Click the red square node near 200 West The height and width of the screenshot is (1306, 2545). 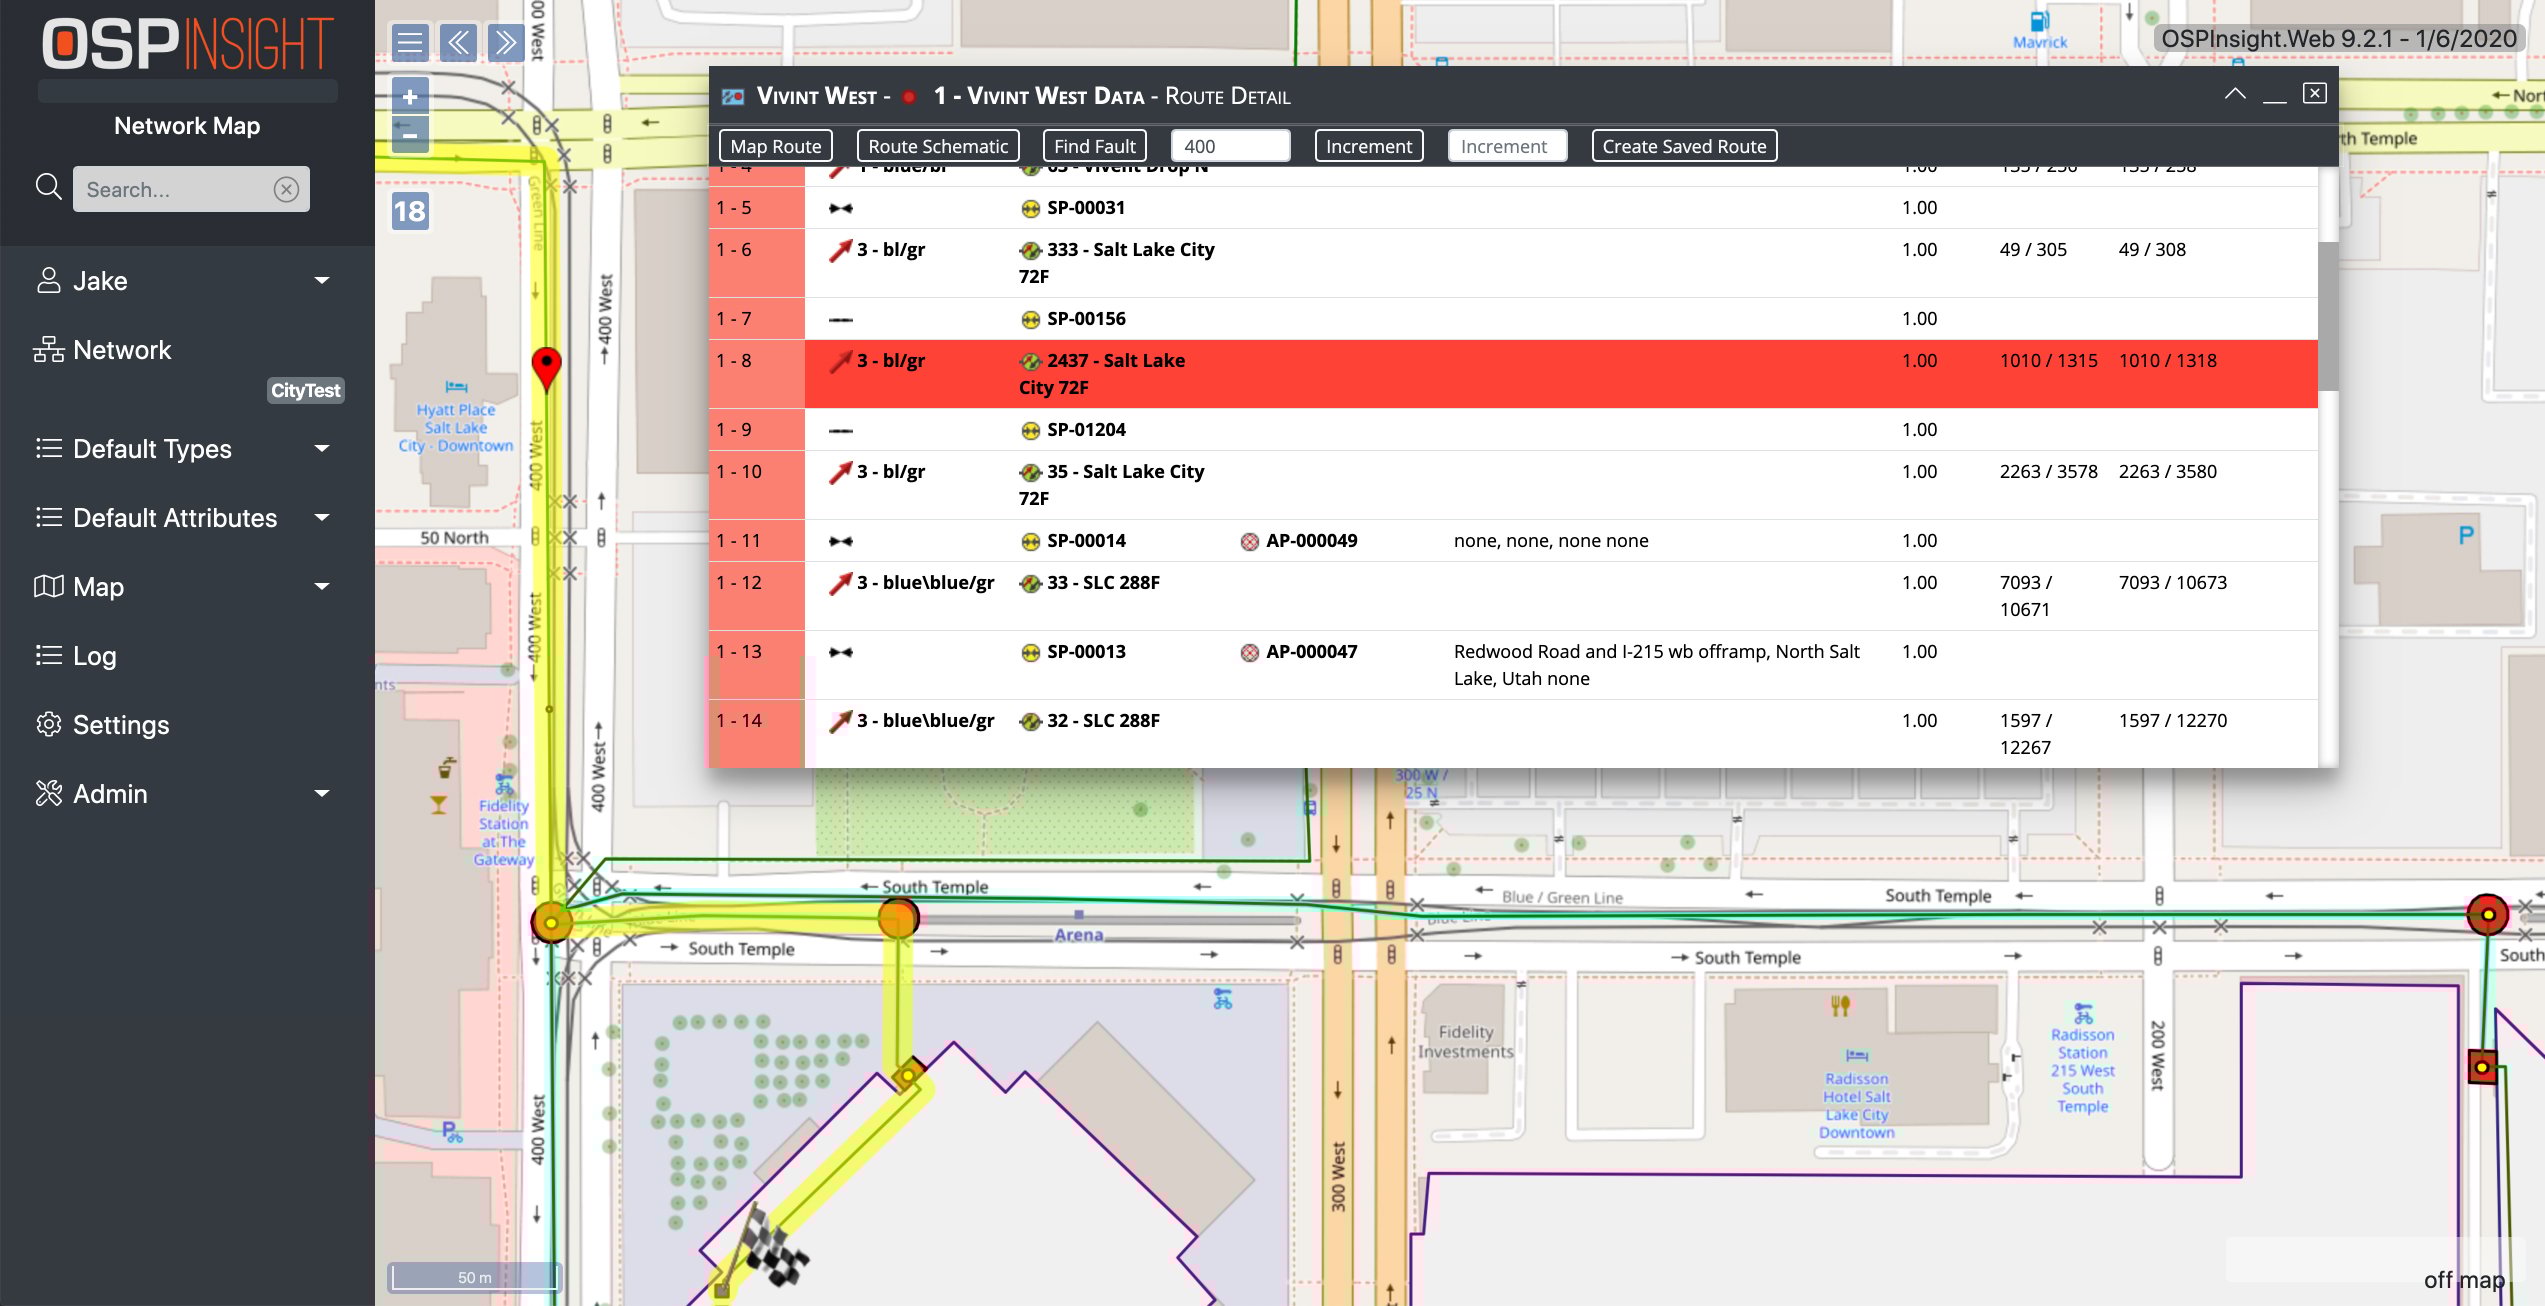click(x=2482, y=1066)
